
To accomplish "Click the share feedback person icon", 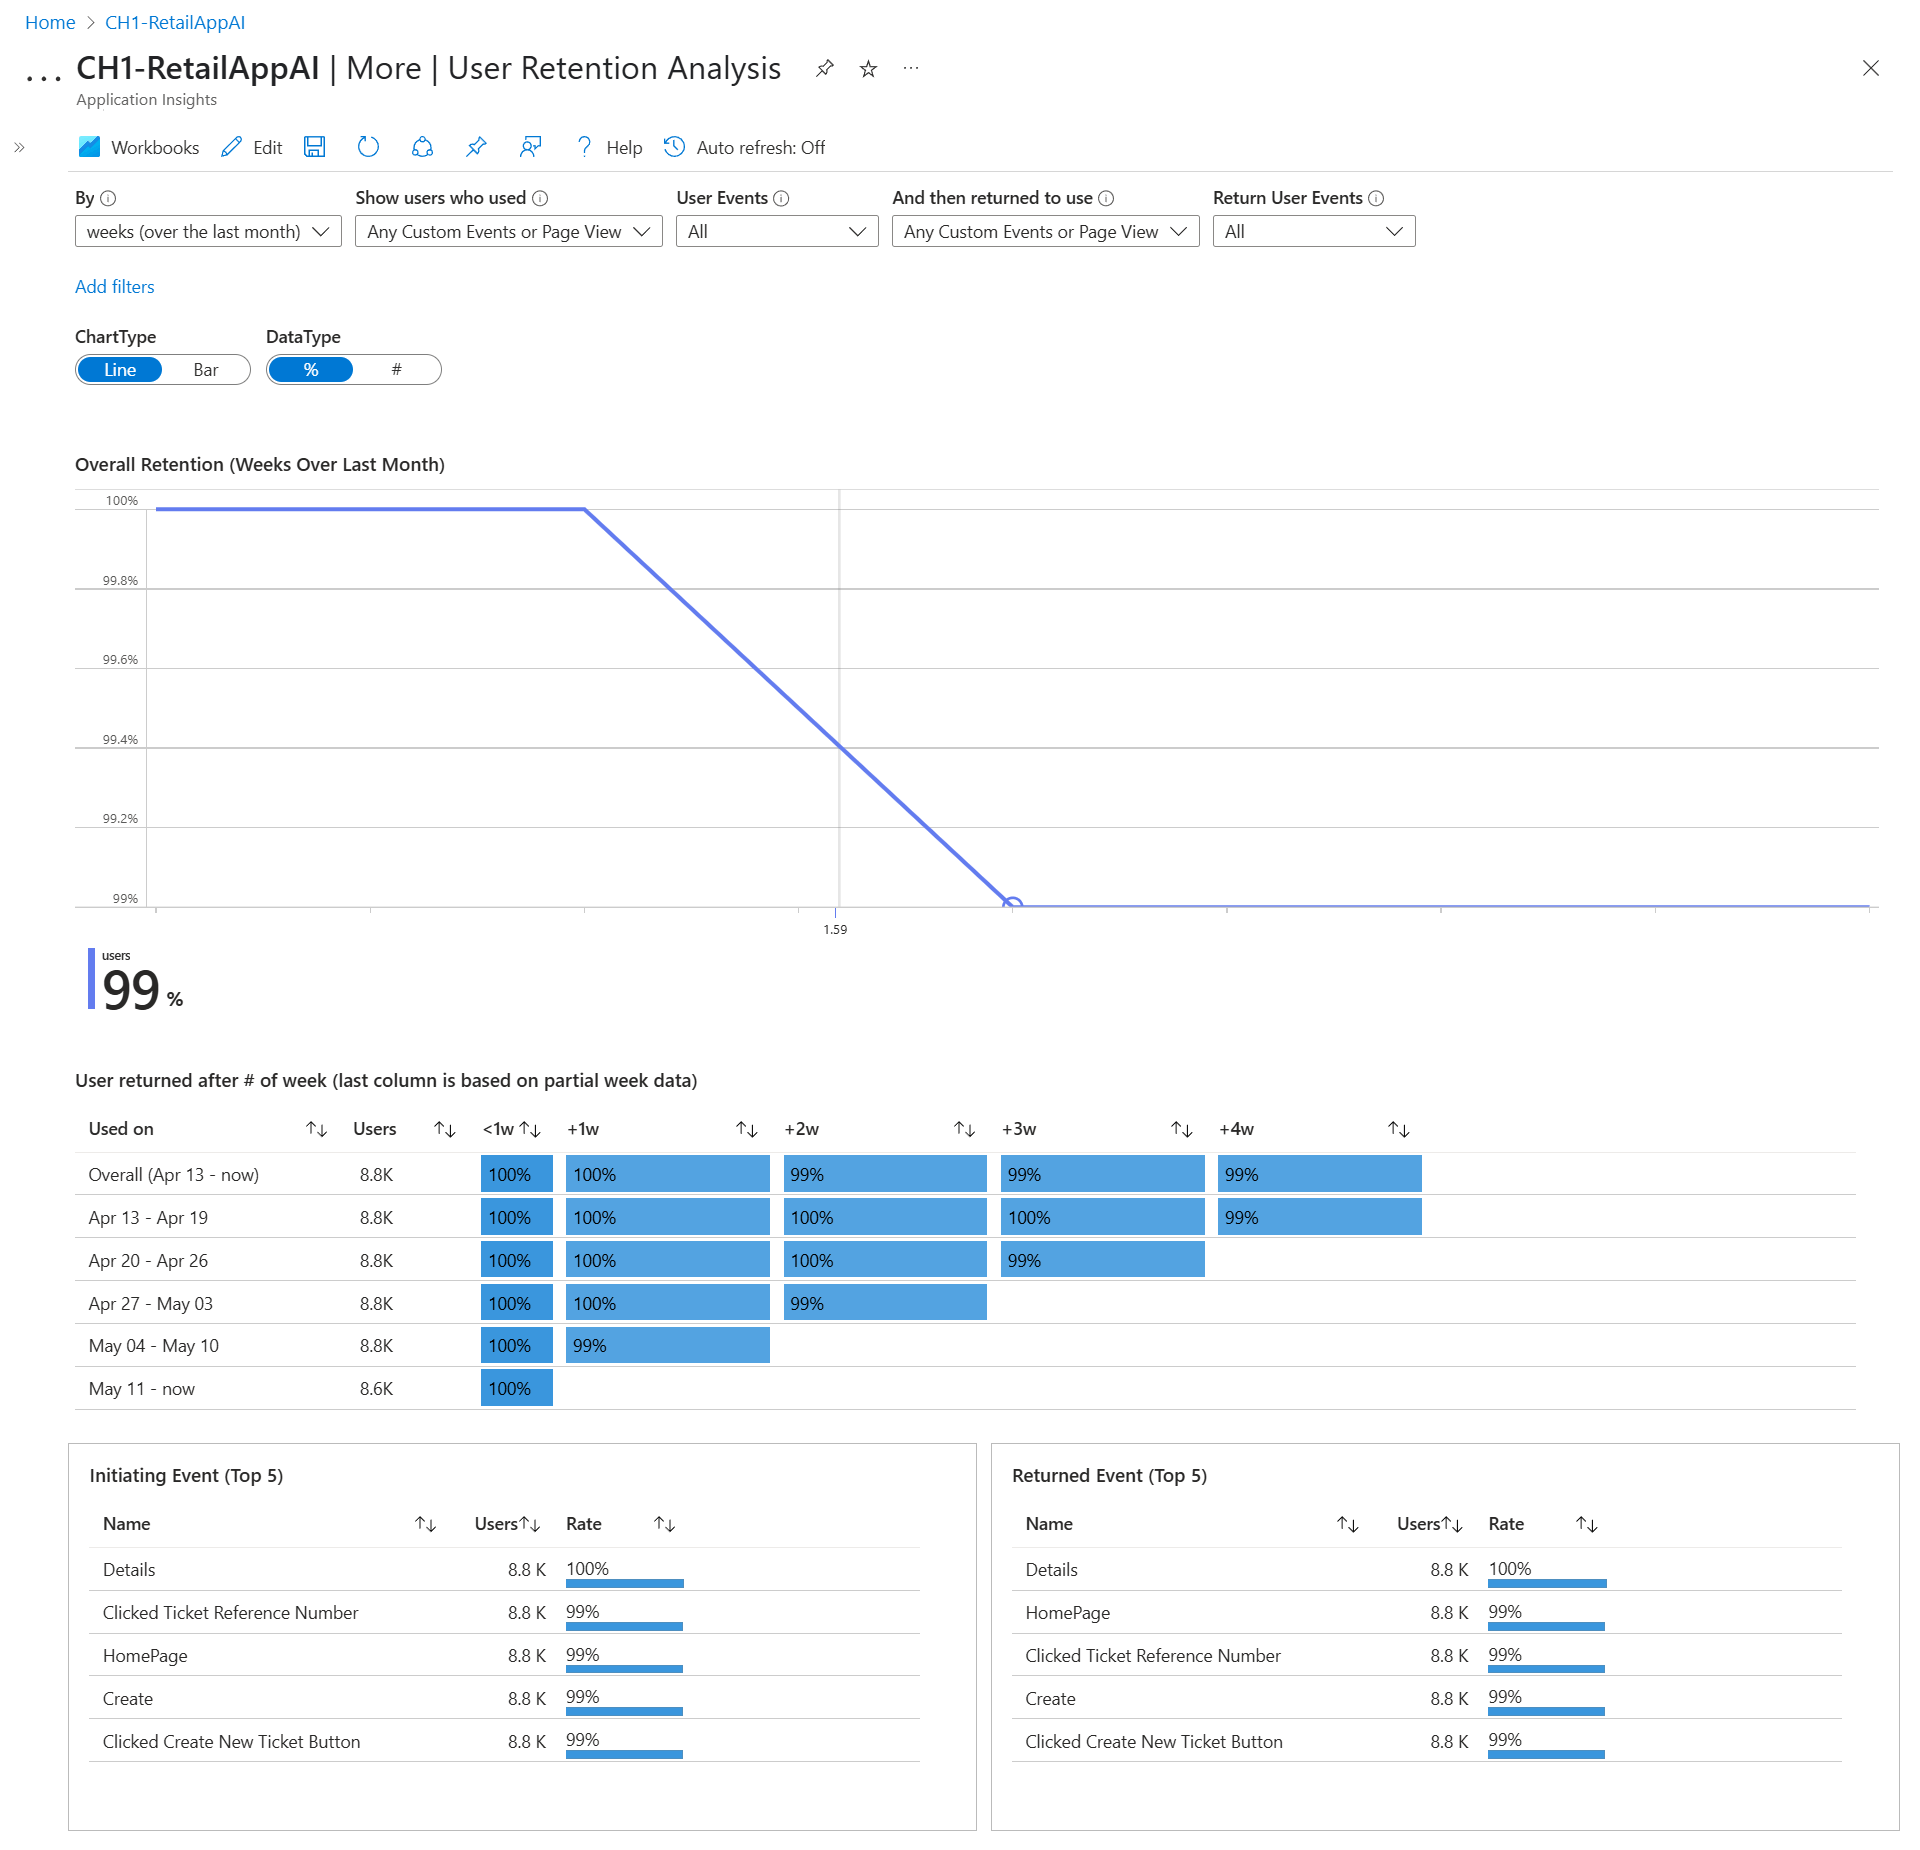I will pyautogui.click(x=530, y=147).
